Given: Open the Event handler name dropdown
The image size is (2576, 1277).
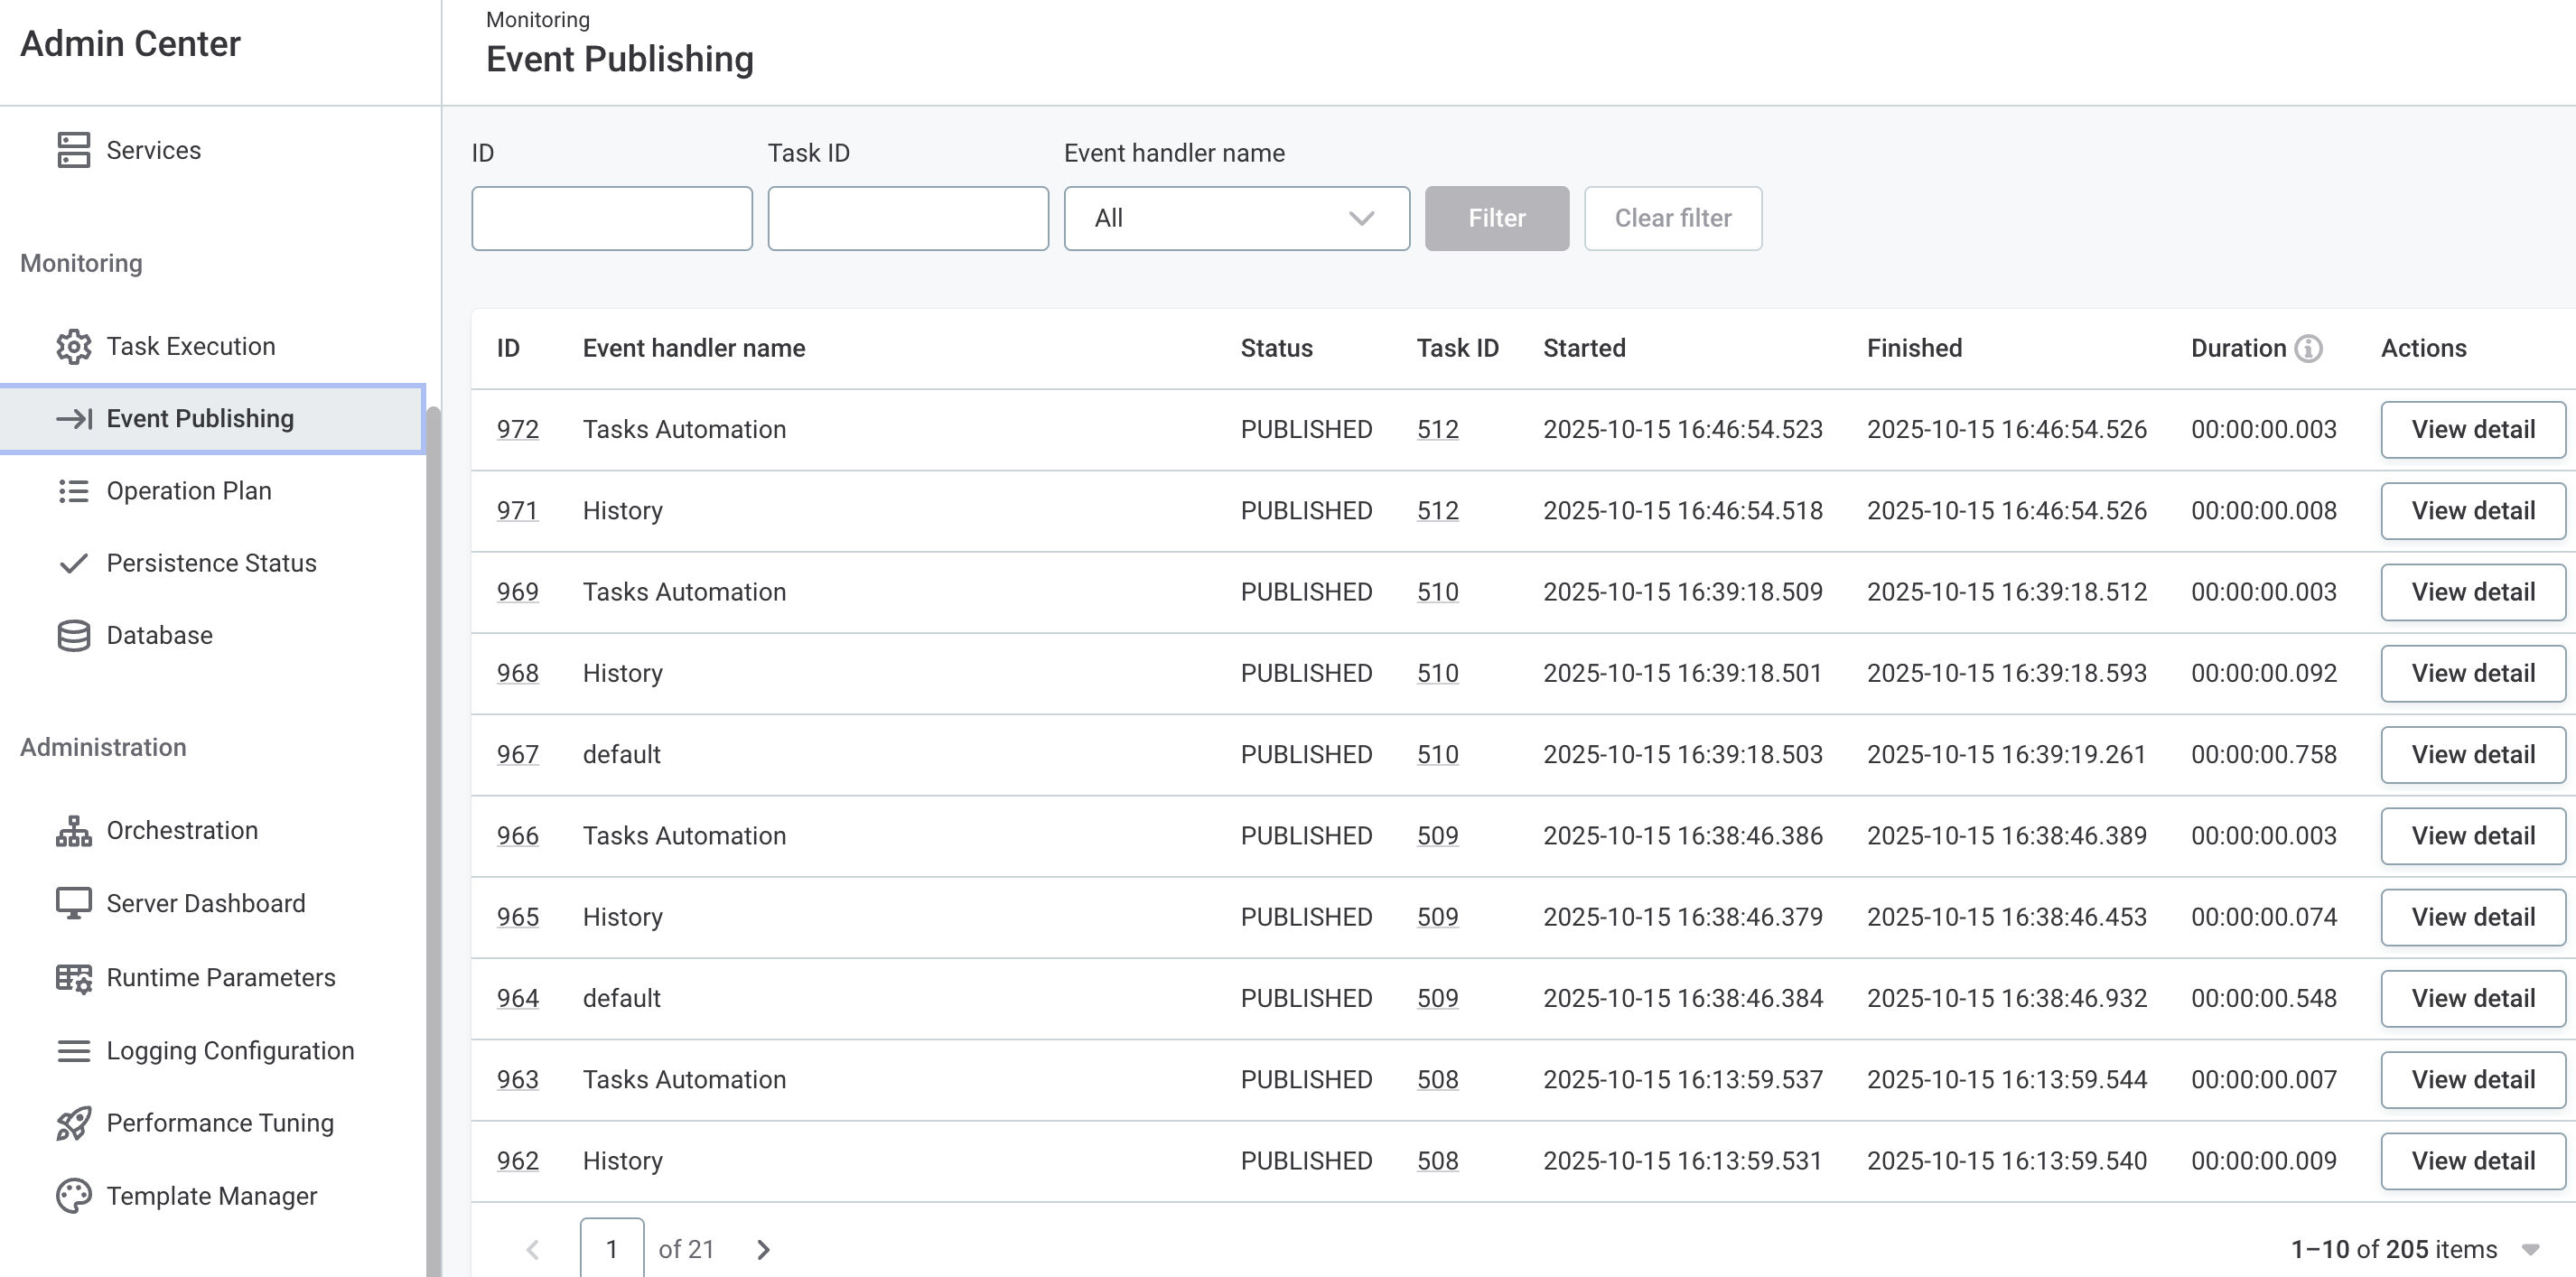Looking at the screenshot, I should click(x=1236, y=218).
